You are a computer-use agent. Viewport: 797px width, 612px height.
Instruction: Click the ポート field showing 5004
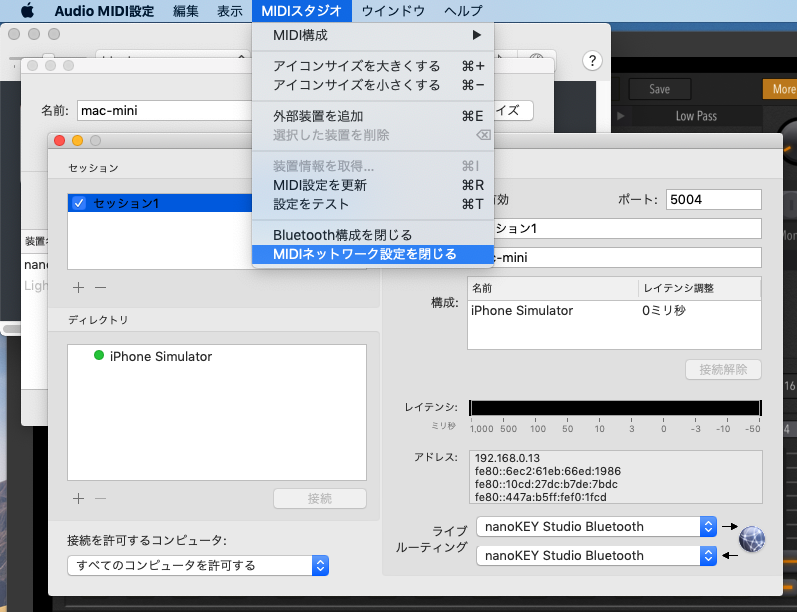pyautogui.click(x=714, y=199)
